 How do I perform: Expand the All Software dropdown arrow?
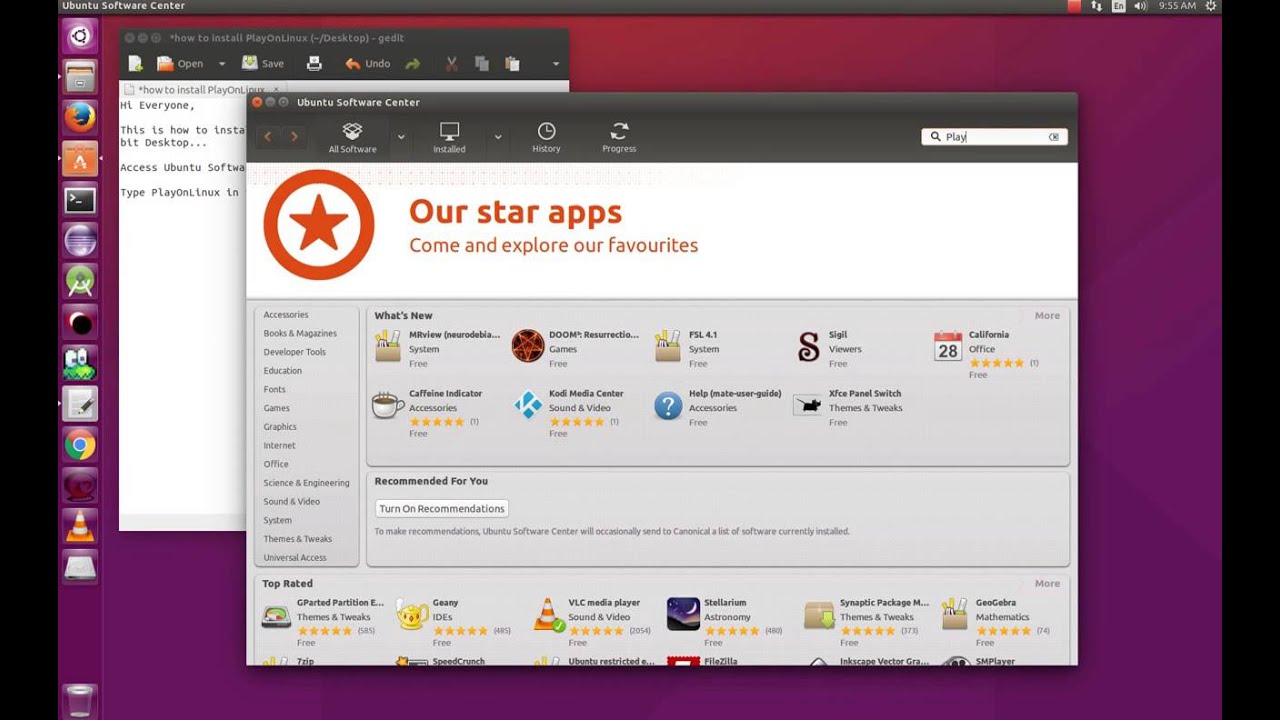click(401, 137)
